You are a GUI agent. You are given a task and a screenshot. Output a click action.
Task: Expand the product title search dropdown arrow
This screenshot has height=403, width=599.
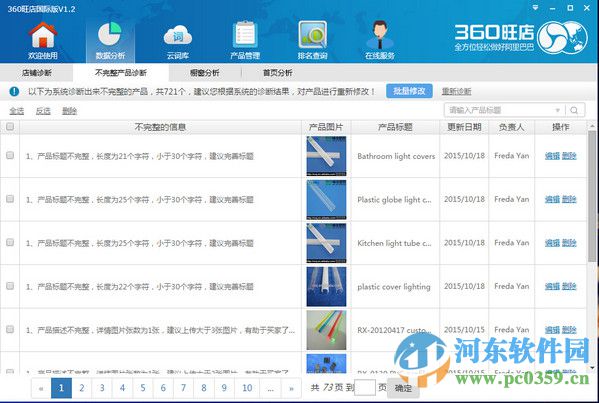click(557, 110)
